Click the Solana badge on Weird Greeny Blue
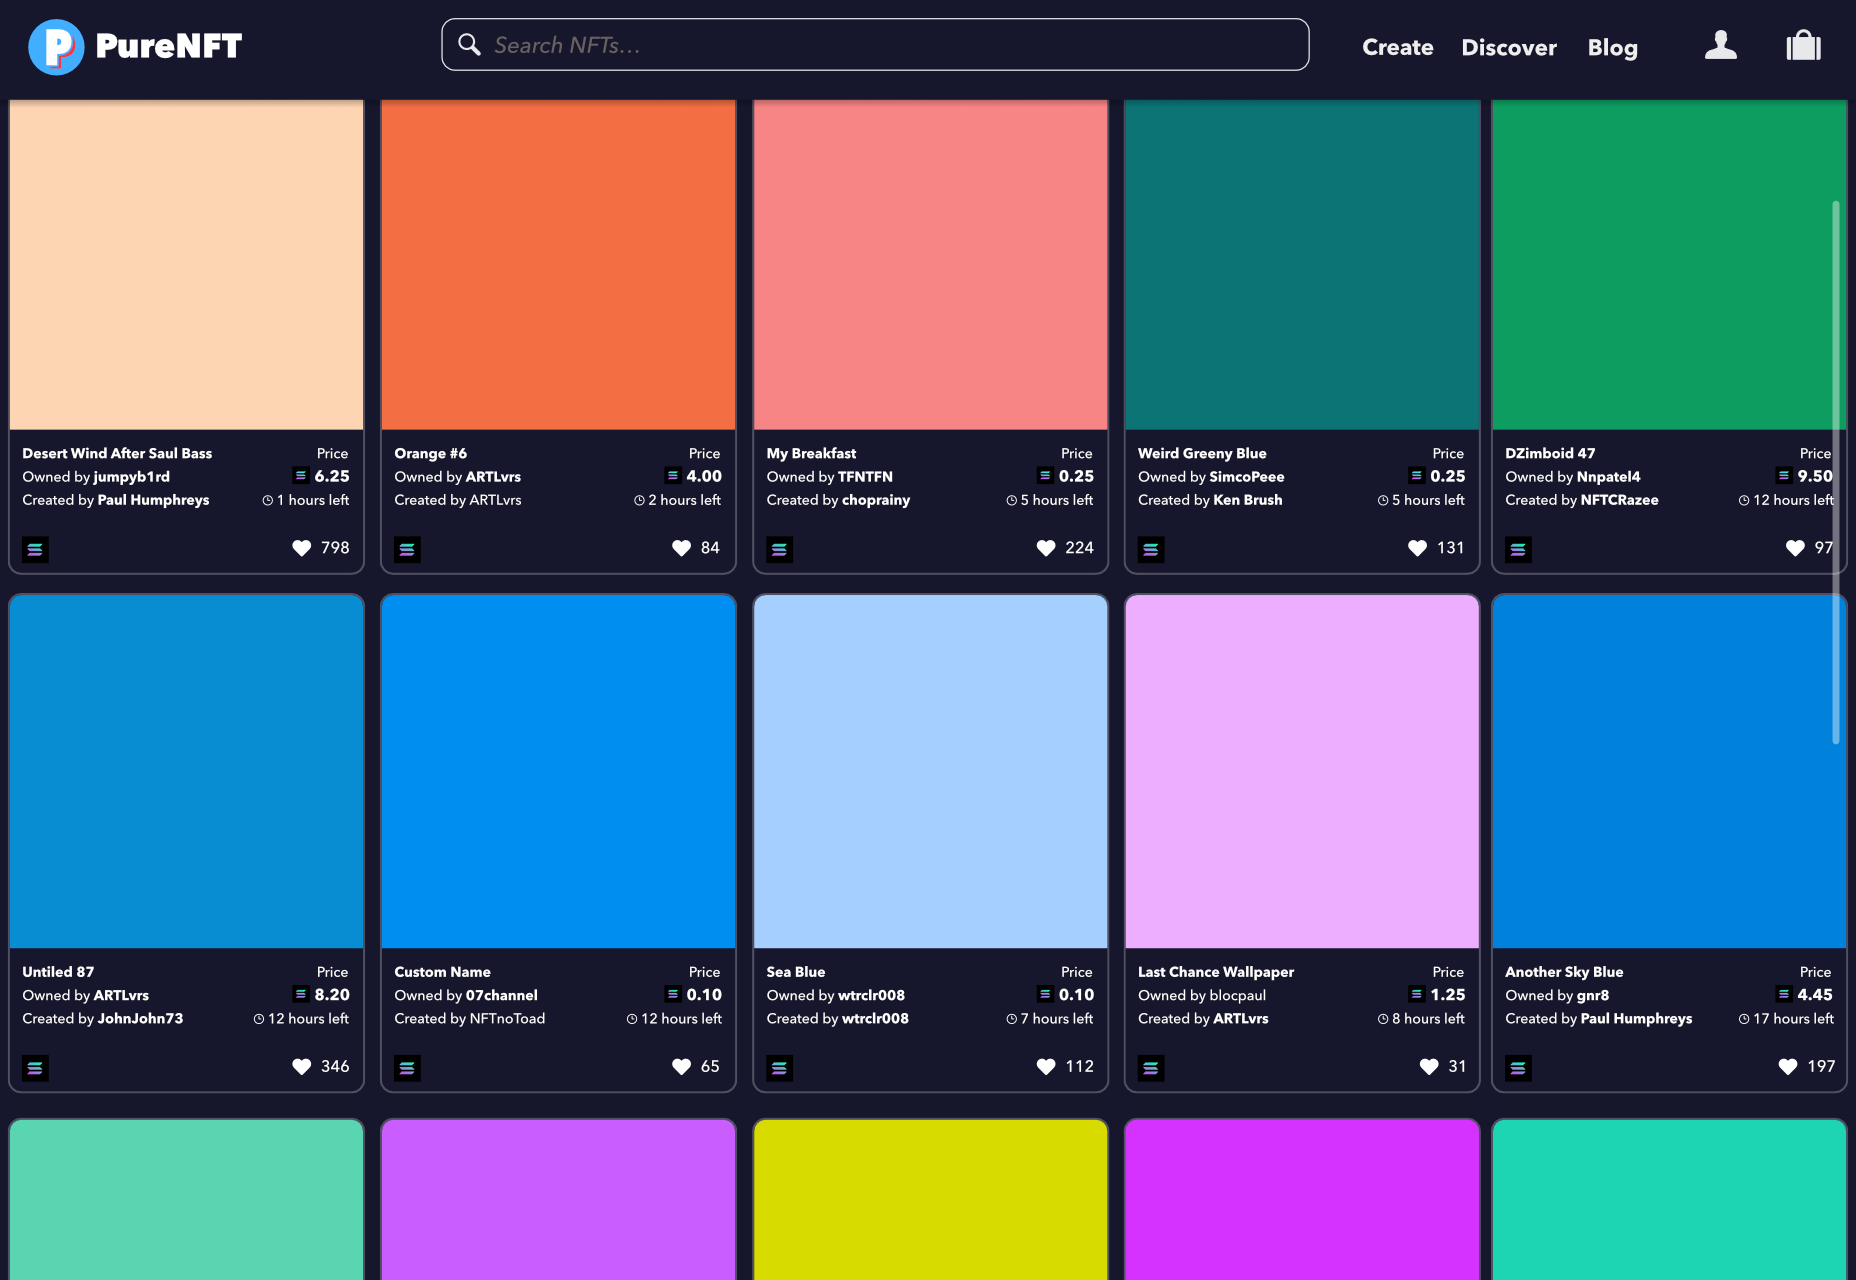The width and height of the screenshot is (1856, 1280). pyautogui.click(x=1151, y=549)
